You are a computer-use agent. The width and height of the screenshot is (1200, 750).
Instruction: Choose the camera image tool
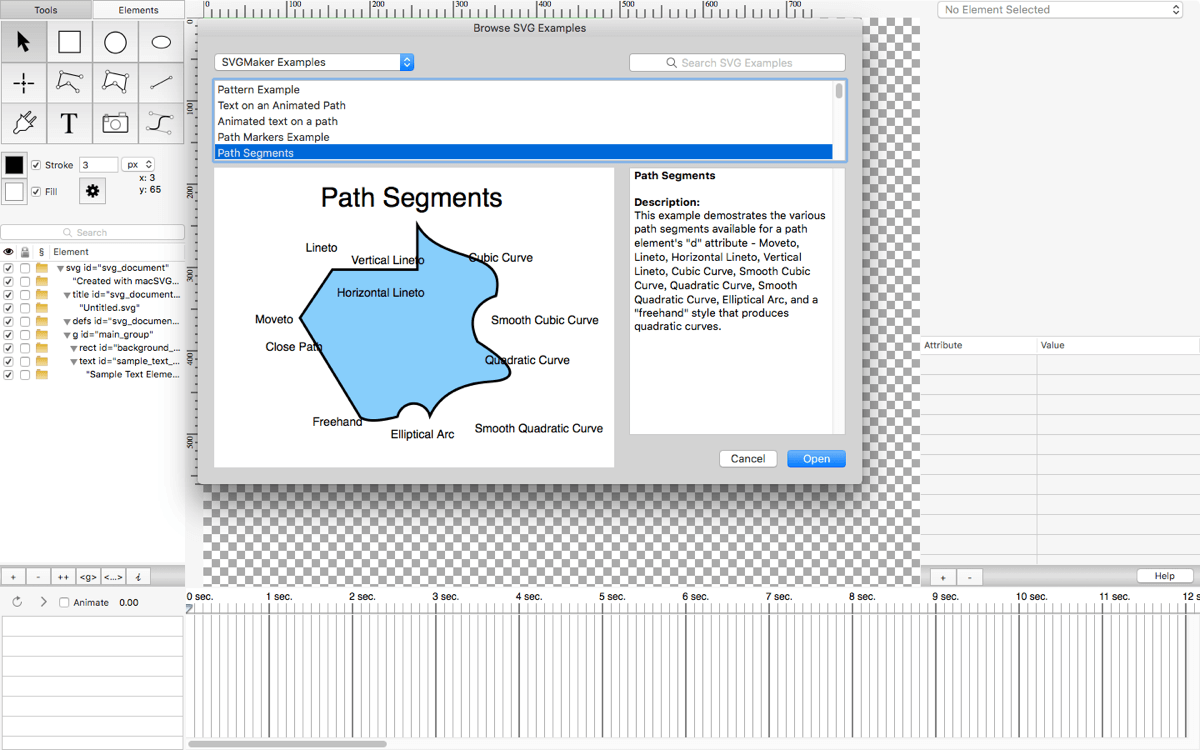pyautogui.click(x=115, y=124)
